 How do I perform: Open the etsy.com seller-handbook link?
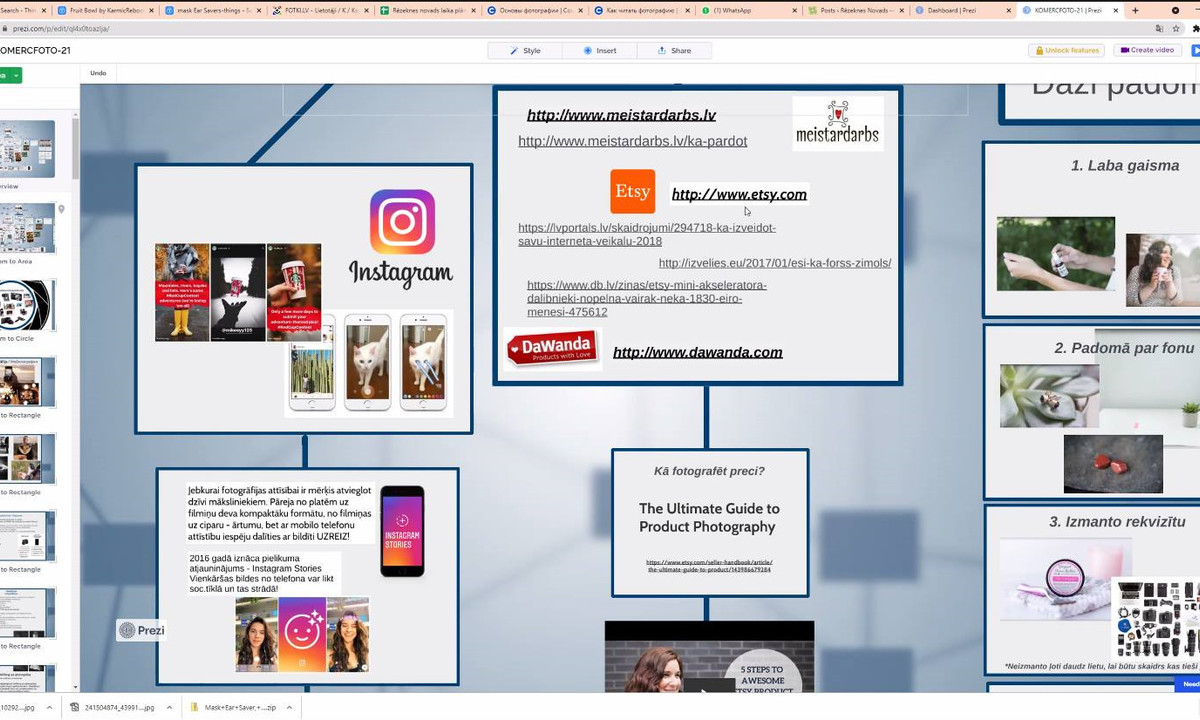pos(709,566)
